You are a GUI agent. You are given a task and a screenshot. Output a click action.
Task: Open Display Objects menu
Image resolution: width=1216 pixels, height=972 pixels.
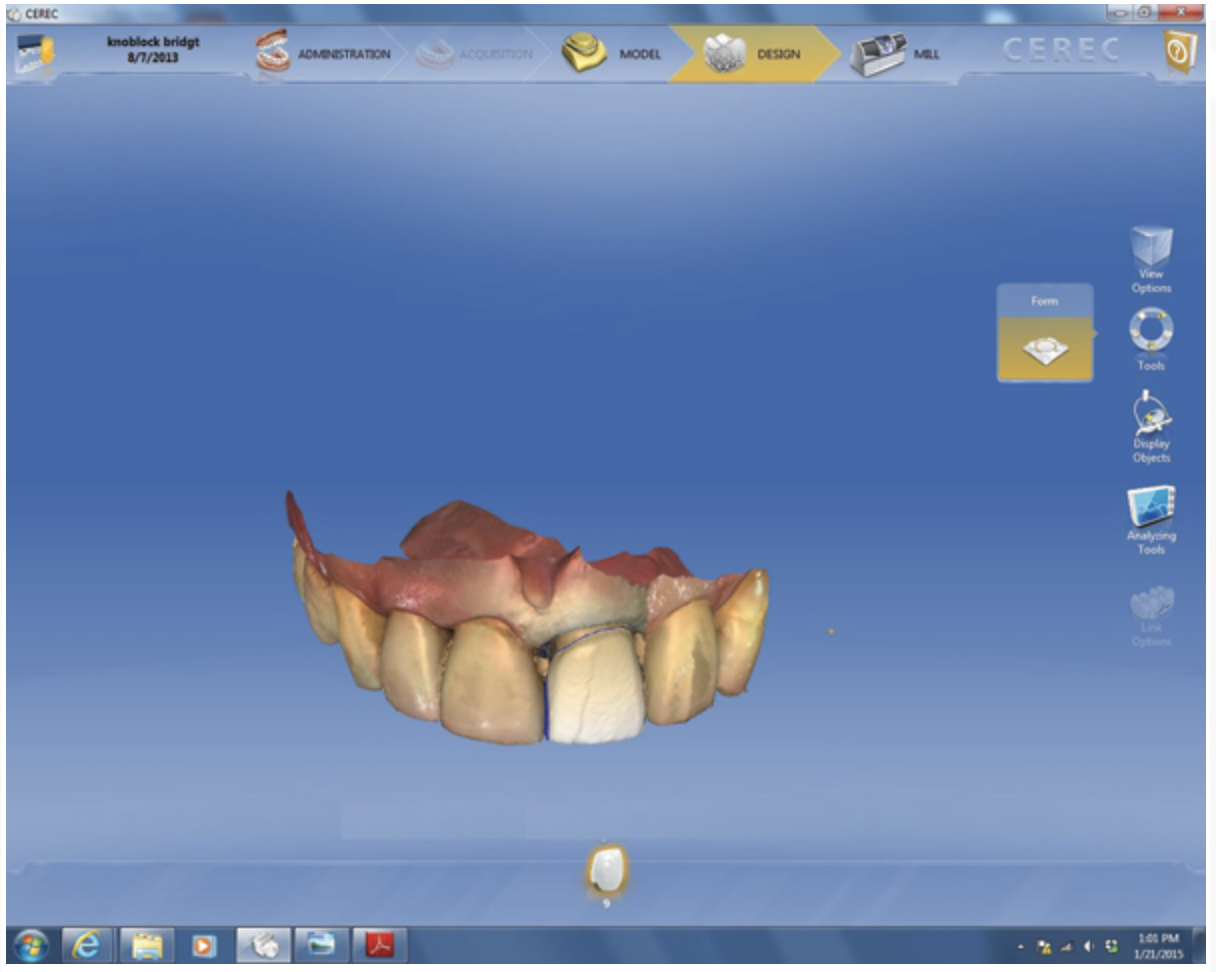coord(1151,425)
